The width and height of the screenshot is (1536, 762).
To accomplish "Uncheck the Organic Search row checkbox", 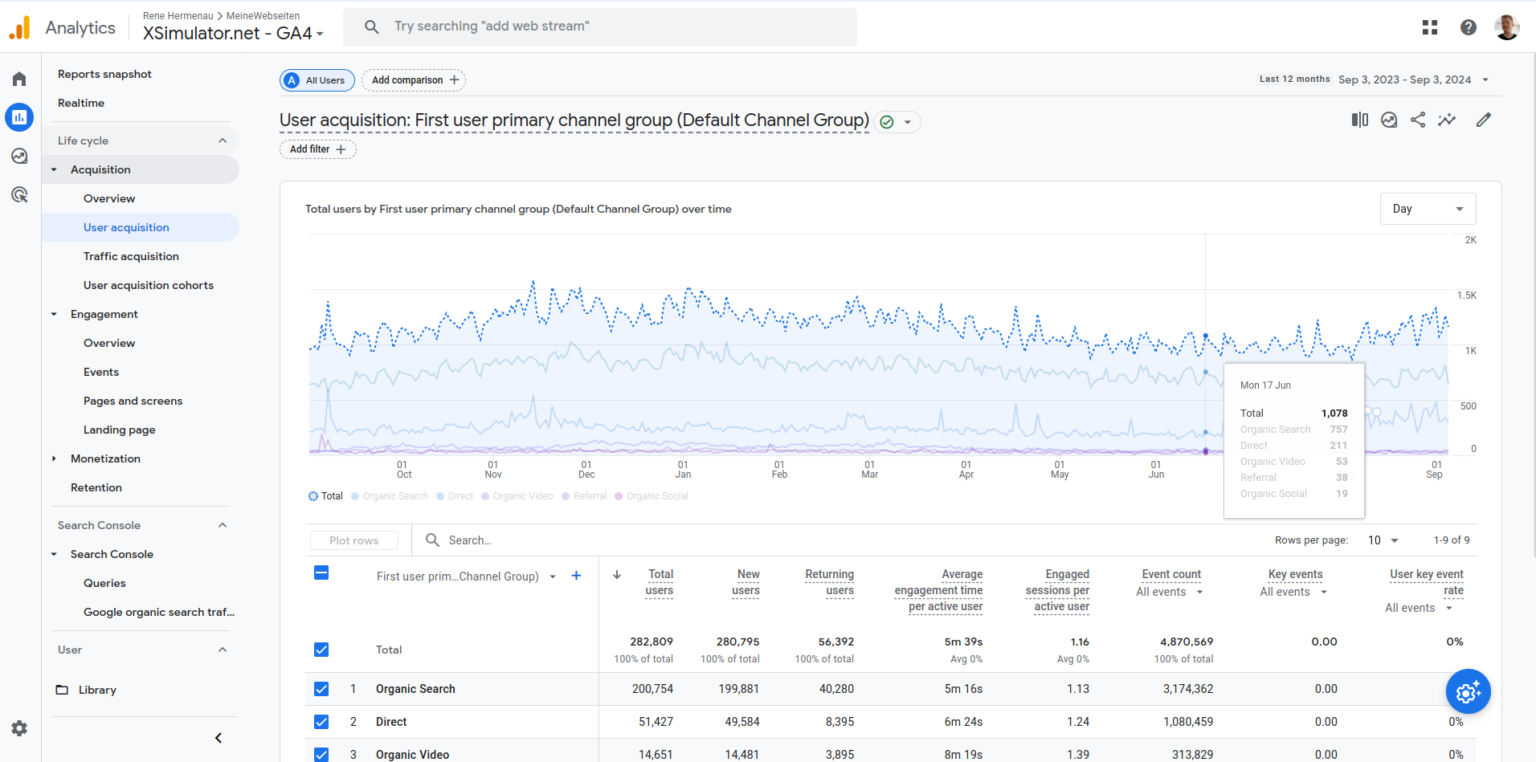I will 321,689.
